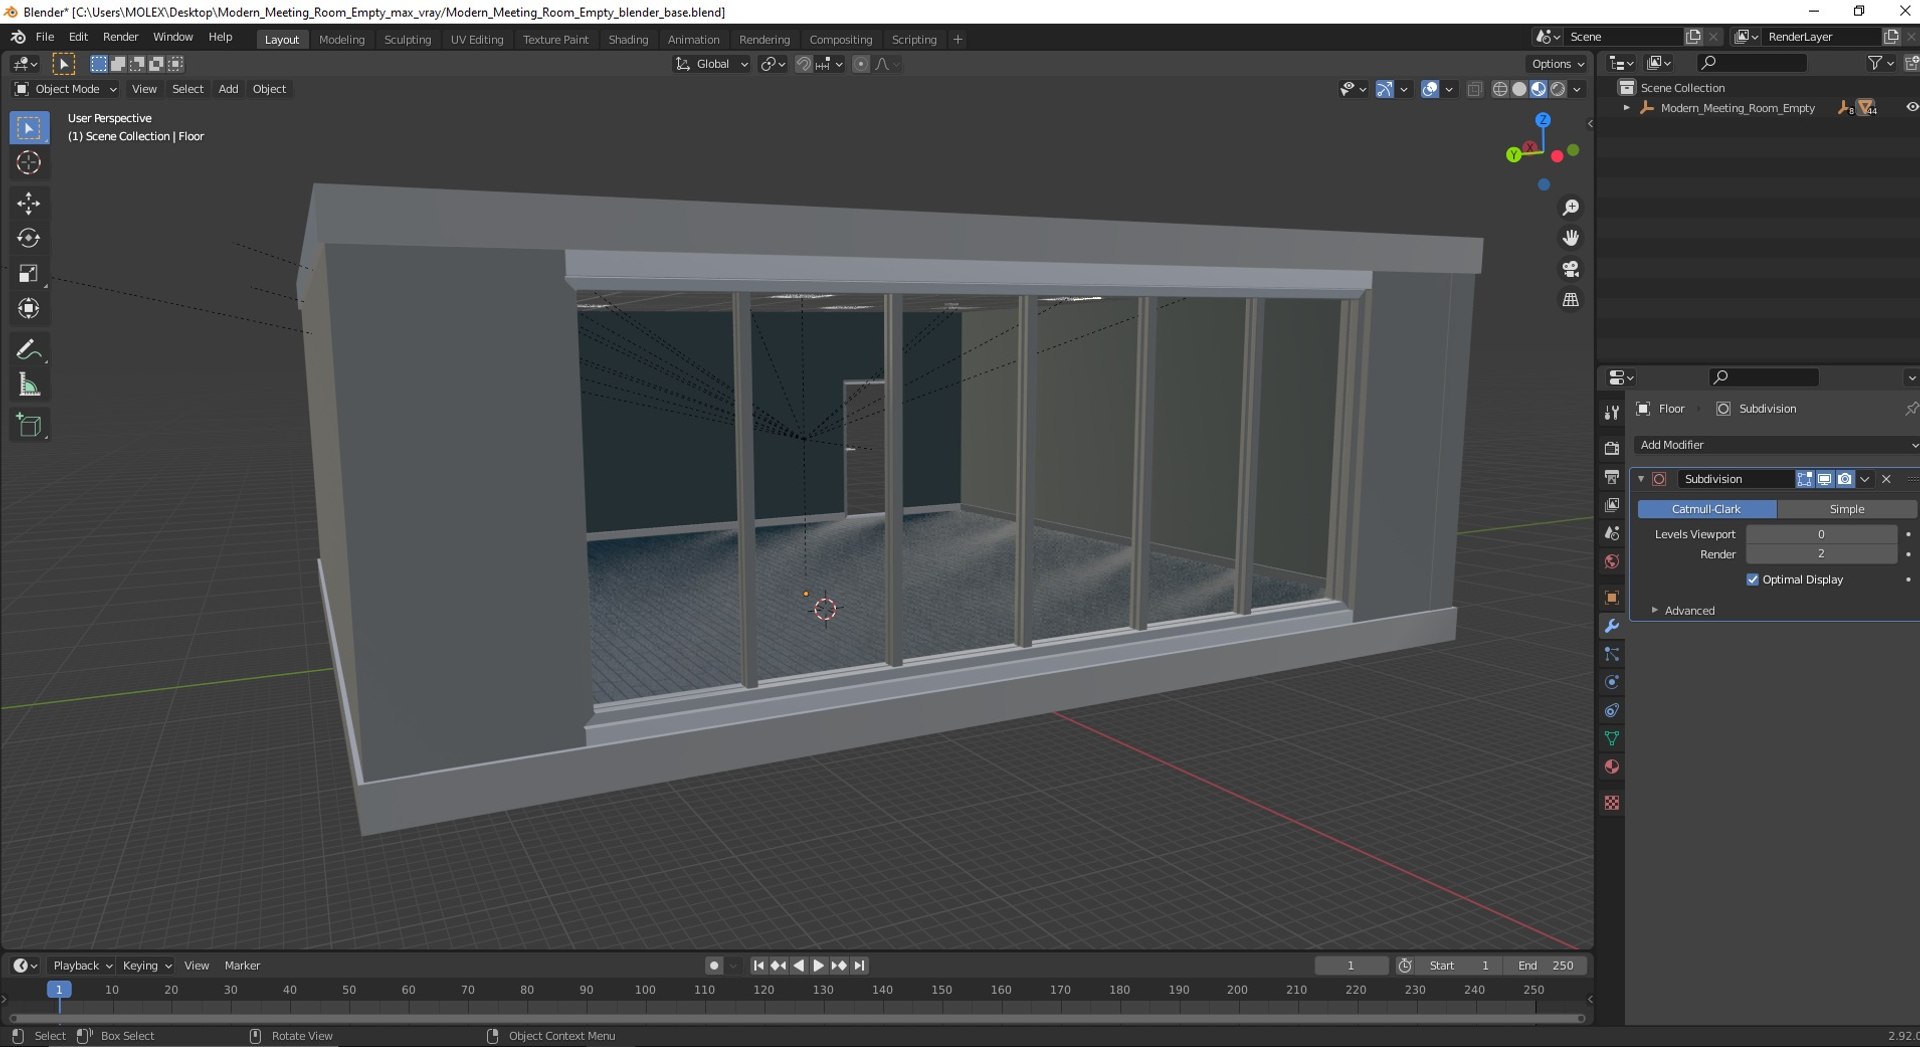
Task: Play the animation forward
Action: (818, 966)
